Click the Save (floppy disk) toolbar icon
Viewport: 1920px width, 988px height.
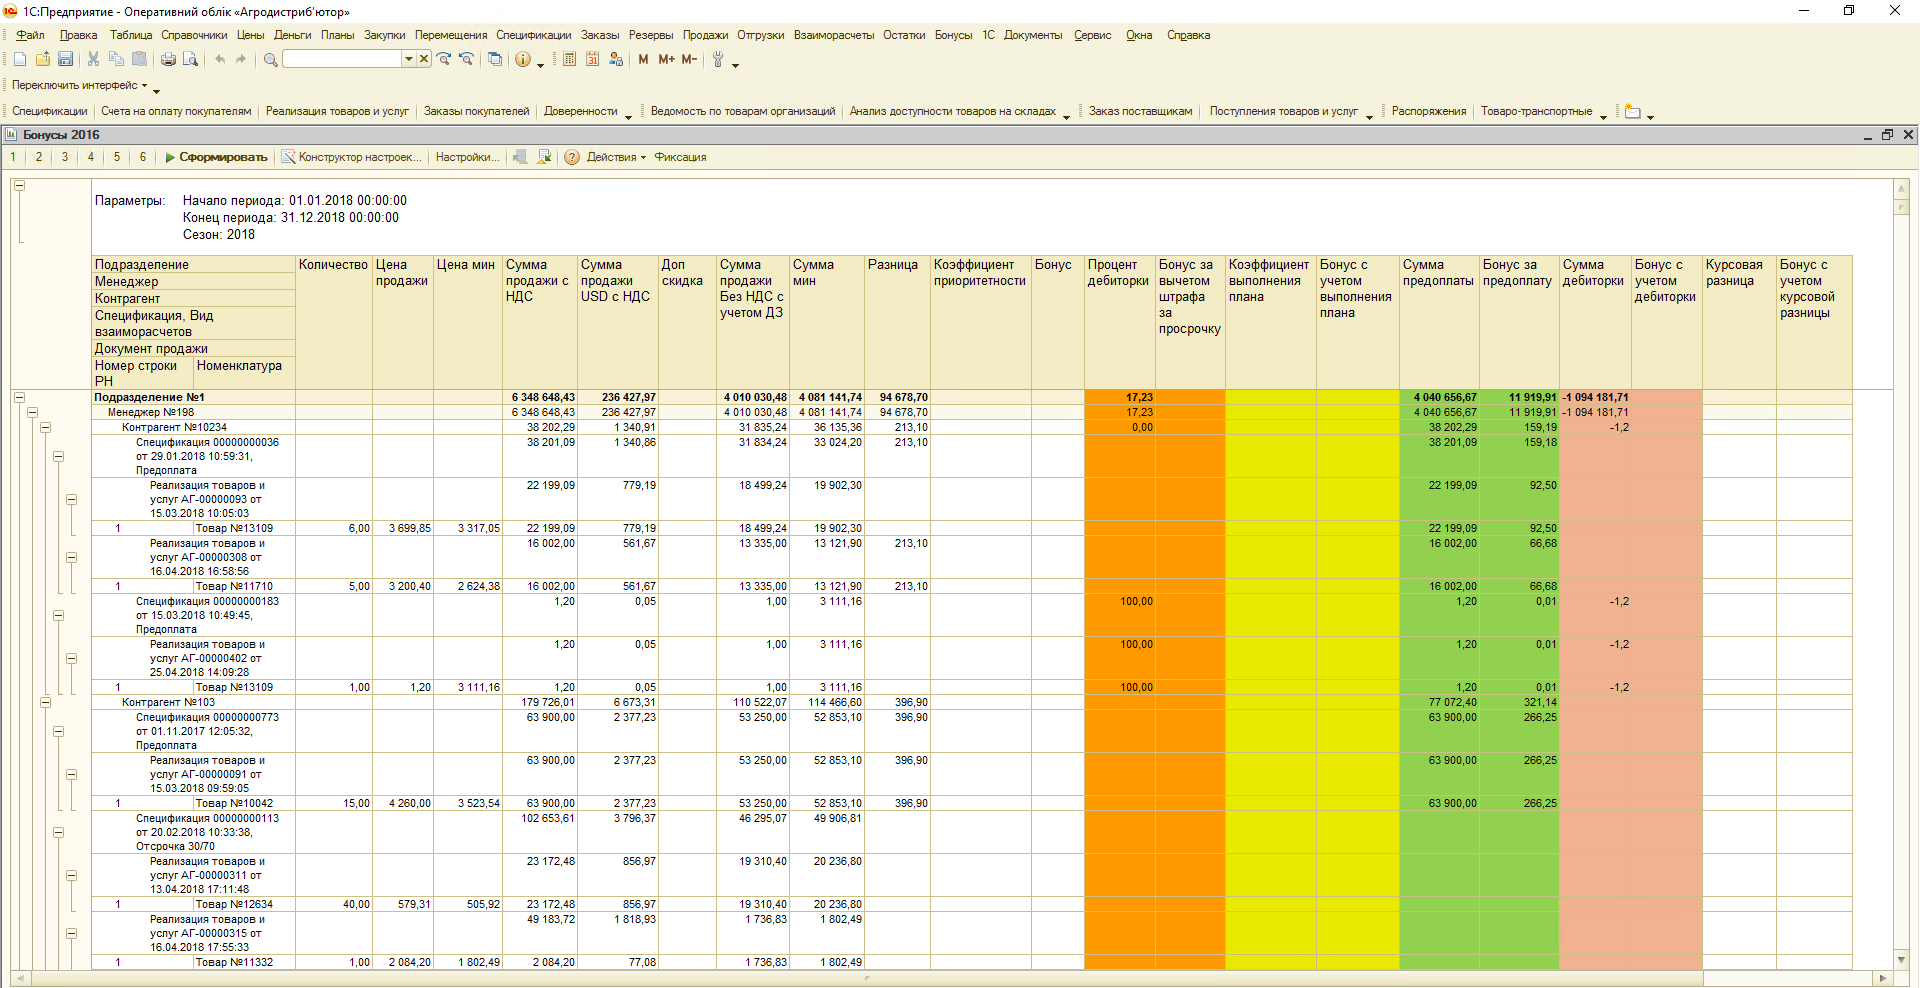(65, 60)
